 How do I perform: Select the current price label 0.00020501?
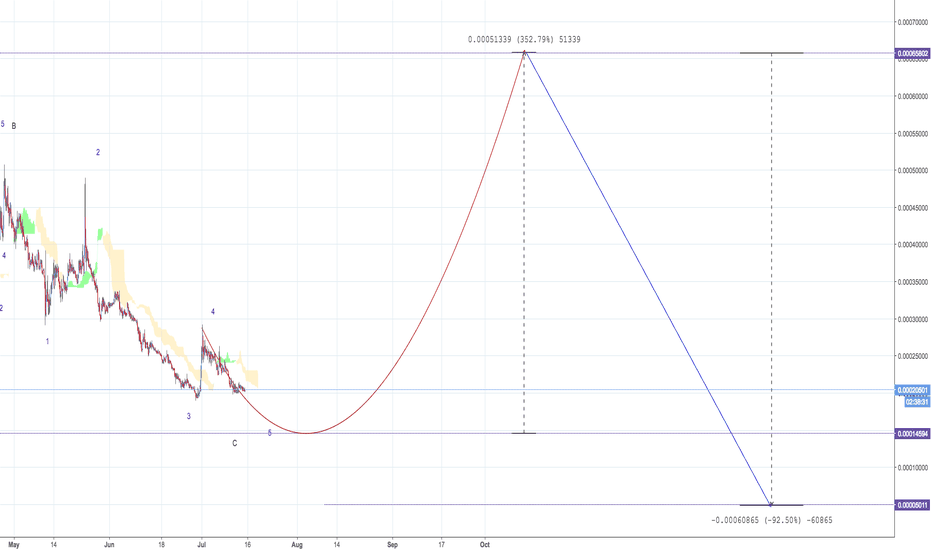point(912,390)
